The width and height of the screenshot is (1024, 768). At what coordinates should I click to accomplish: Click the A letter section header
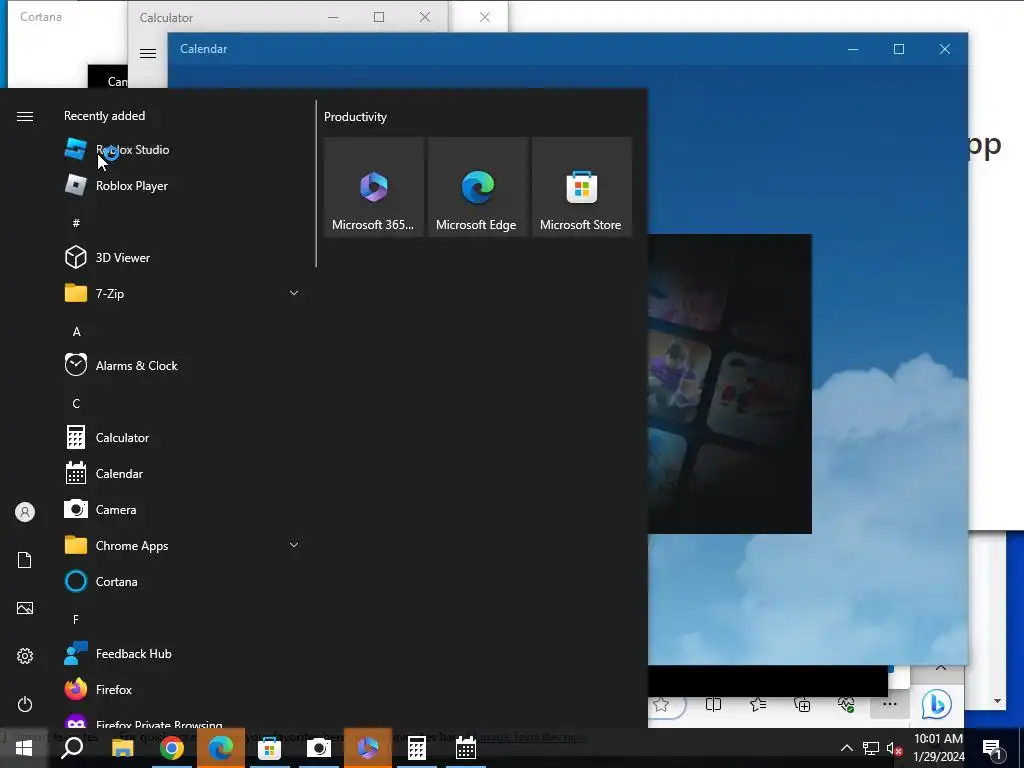[x=76, y=331]
